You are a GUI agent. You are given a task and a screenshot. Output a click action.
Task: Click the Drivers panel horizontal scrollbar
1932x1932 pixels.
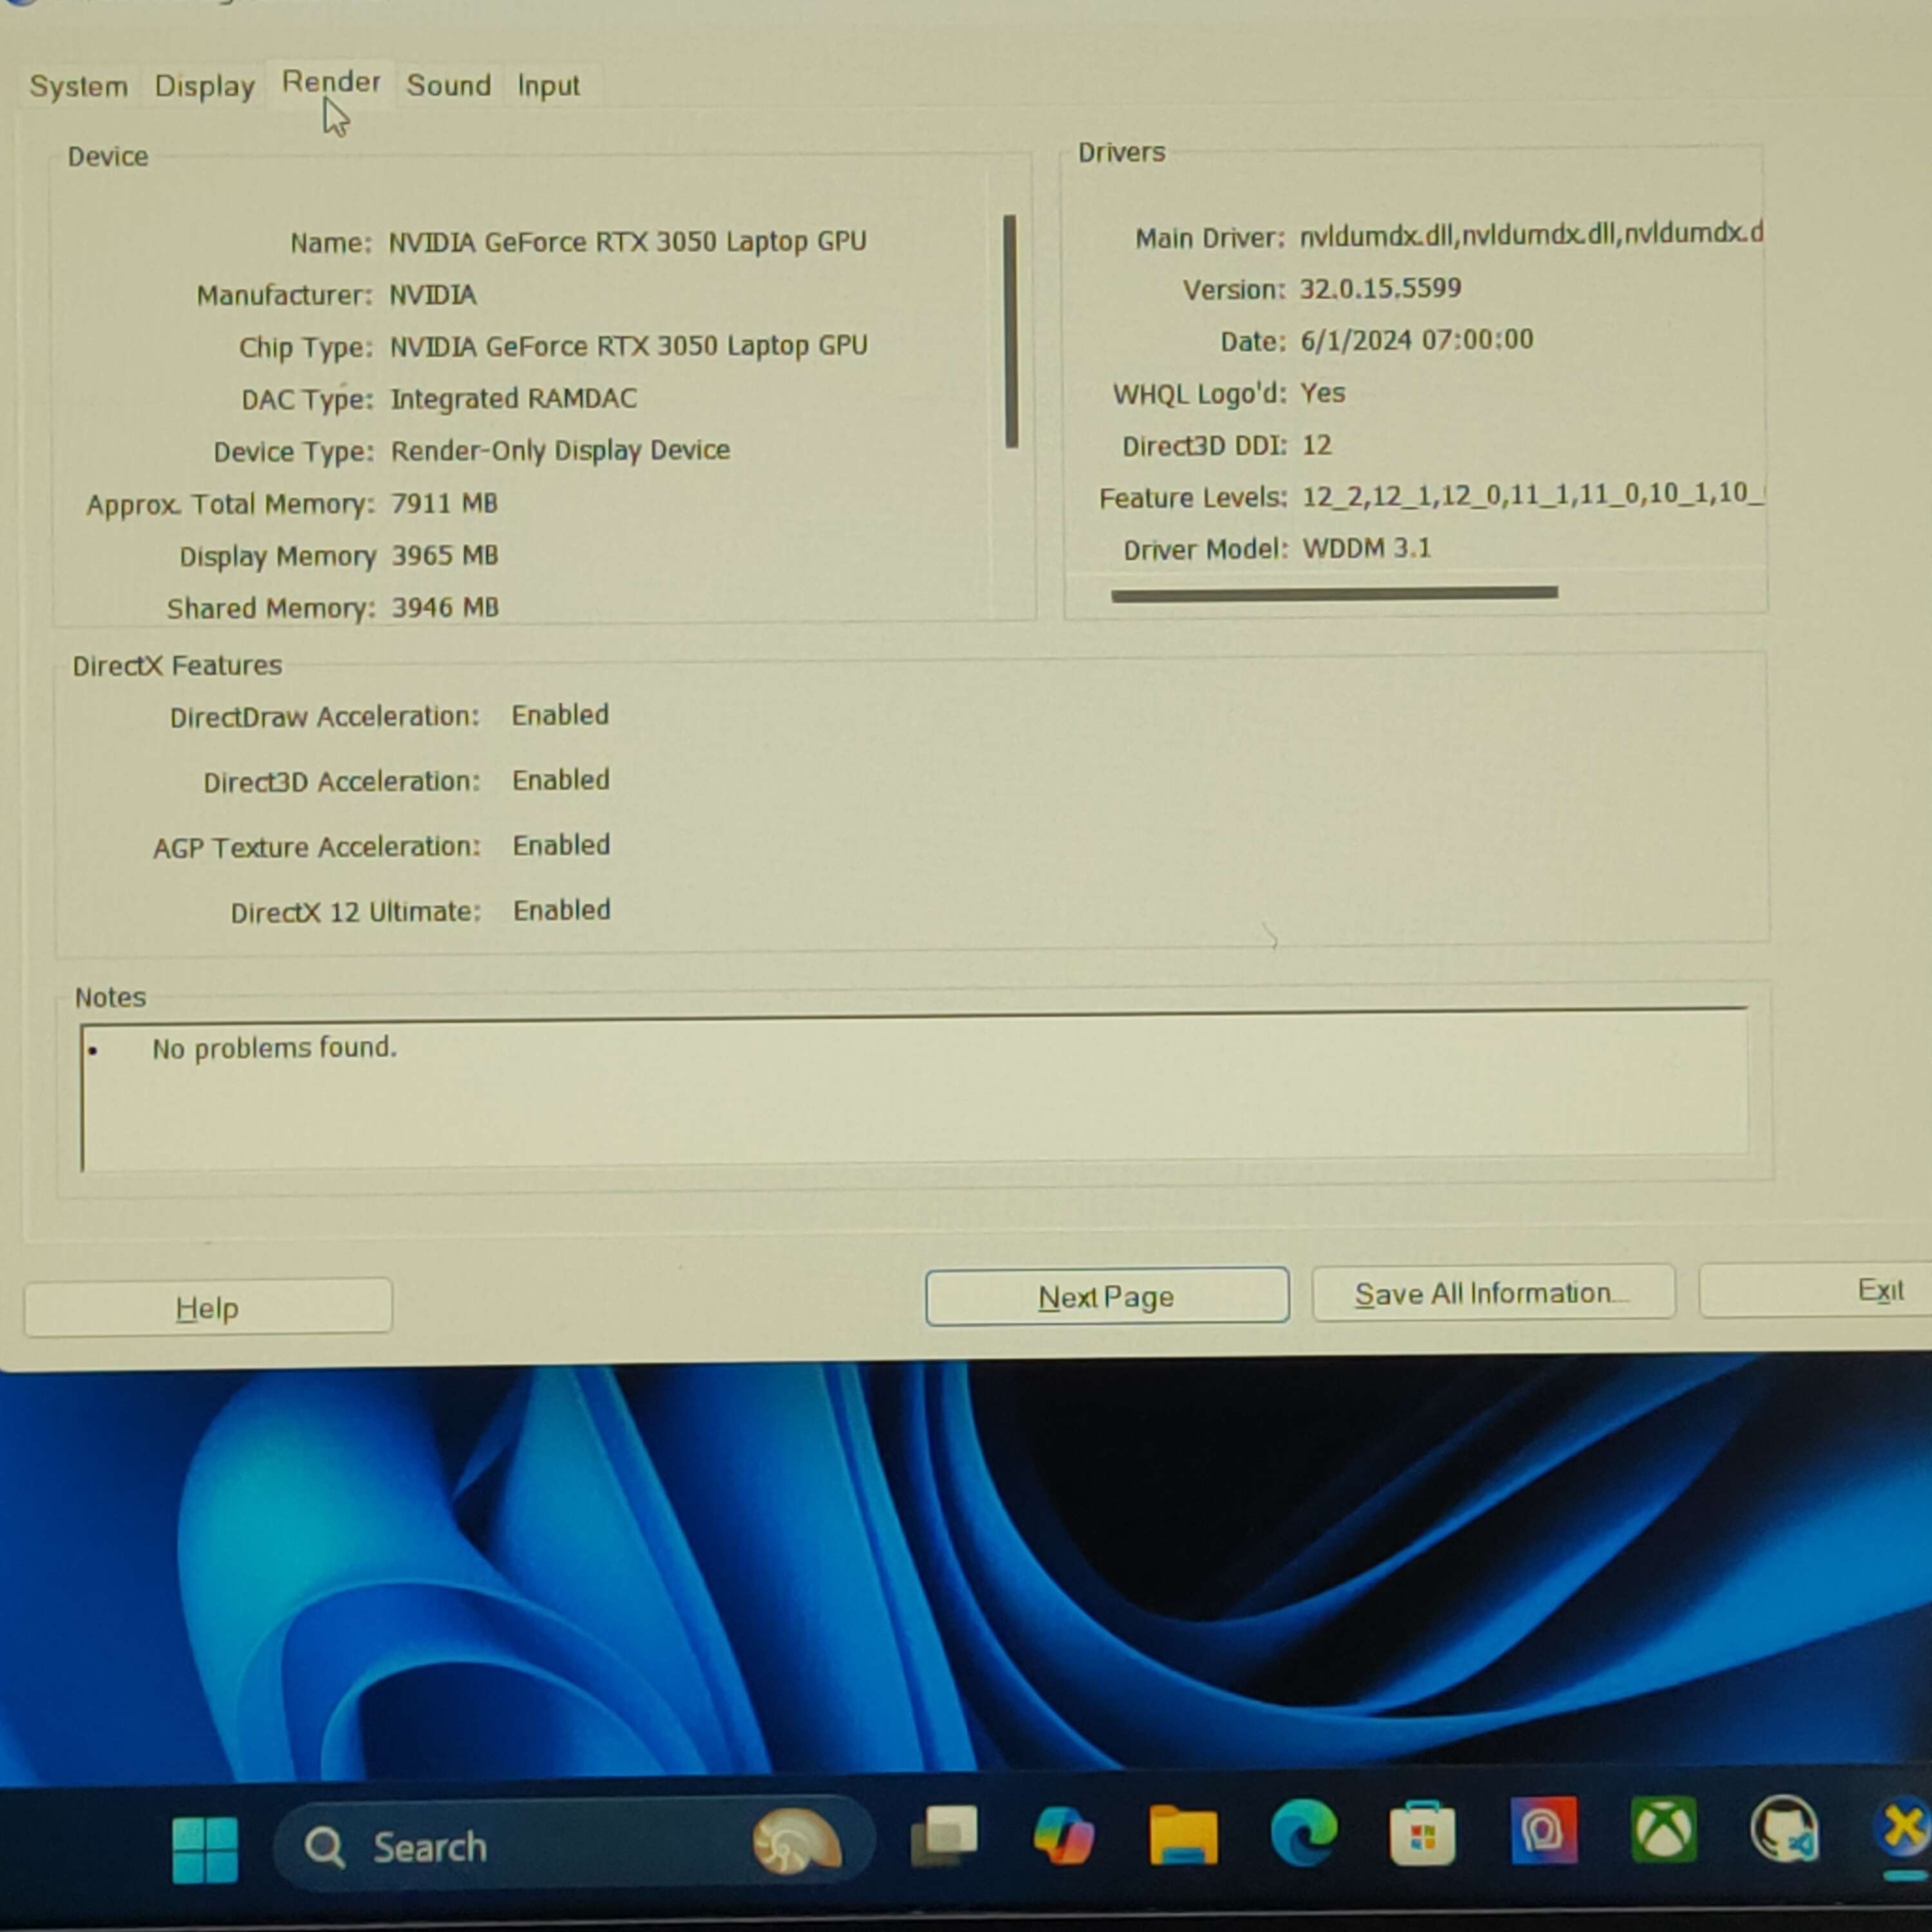point(1335,593)
